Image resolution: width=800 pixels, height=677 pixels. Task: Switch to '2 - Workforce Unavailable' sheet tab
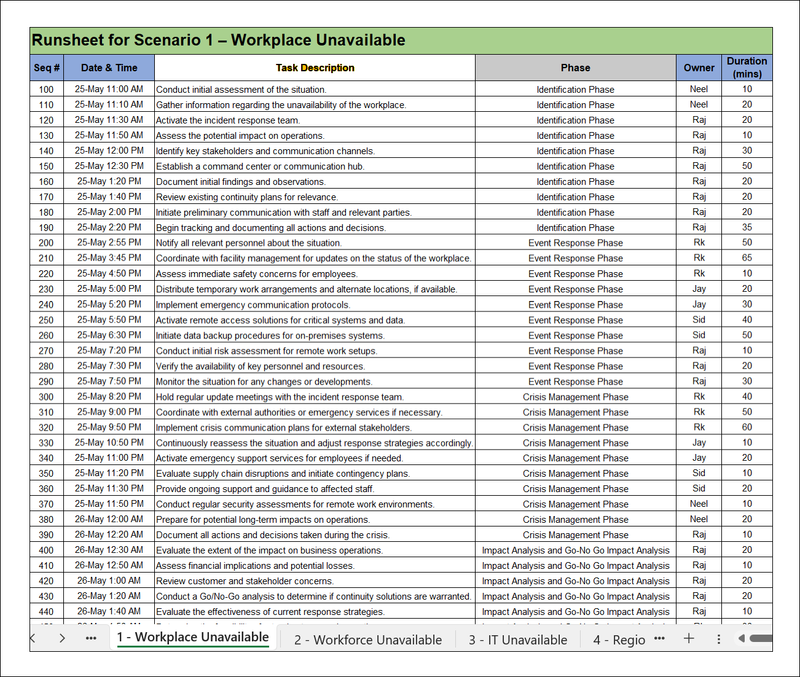367,639
